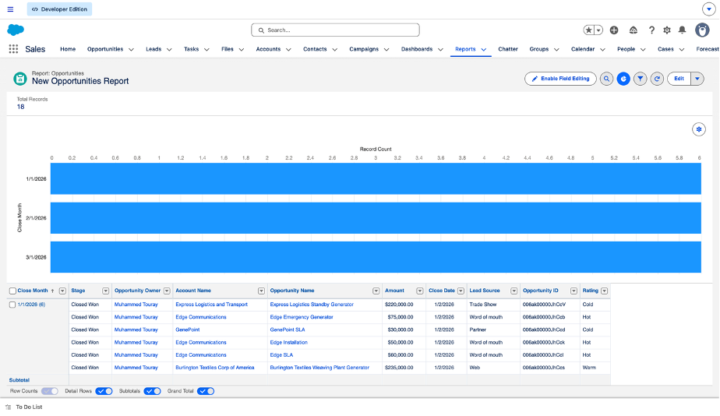Open the Favorites list dropdown arrow
The height and width of the screenshot is (416, 720).
click(598, 30)
